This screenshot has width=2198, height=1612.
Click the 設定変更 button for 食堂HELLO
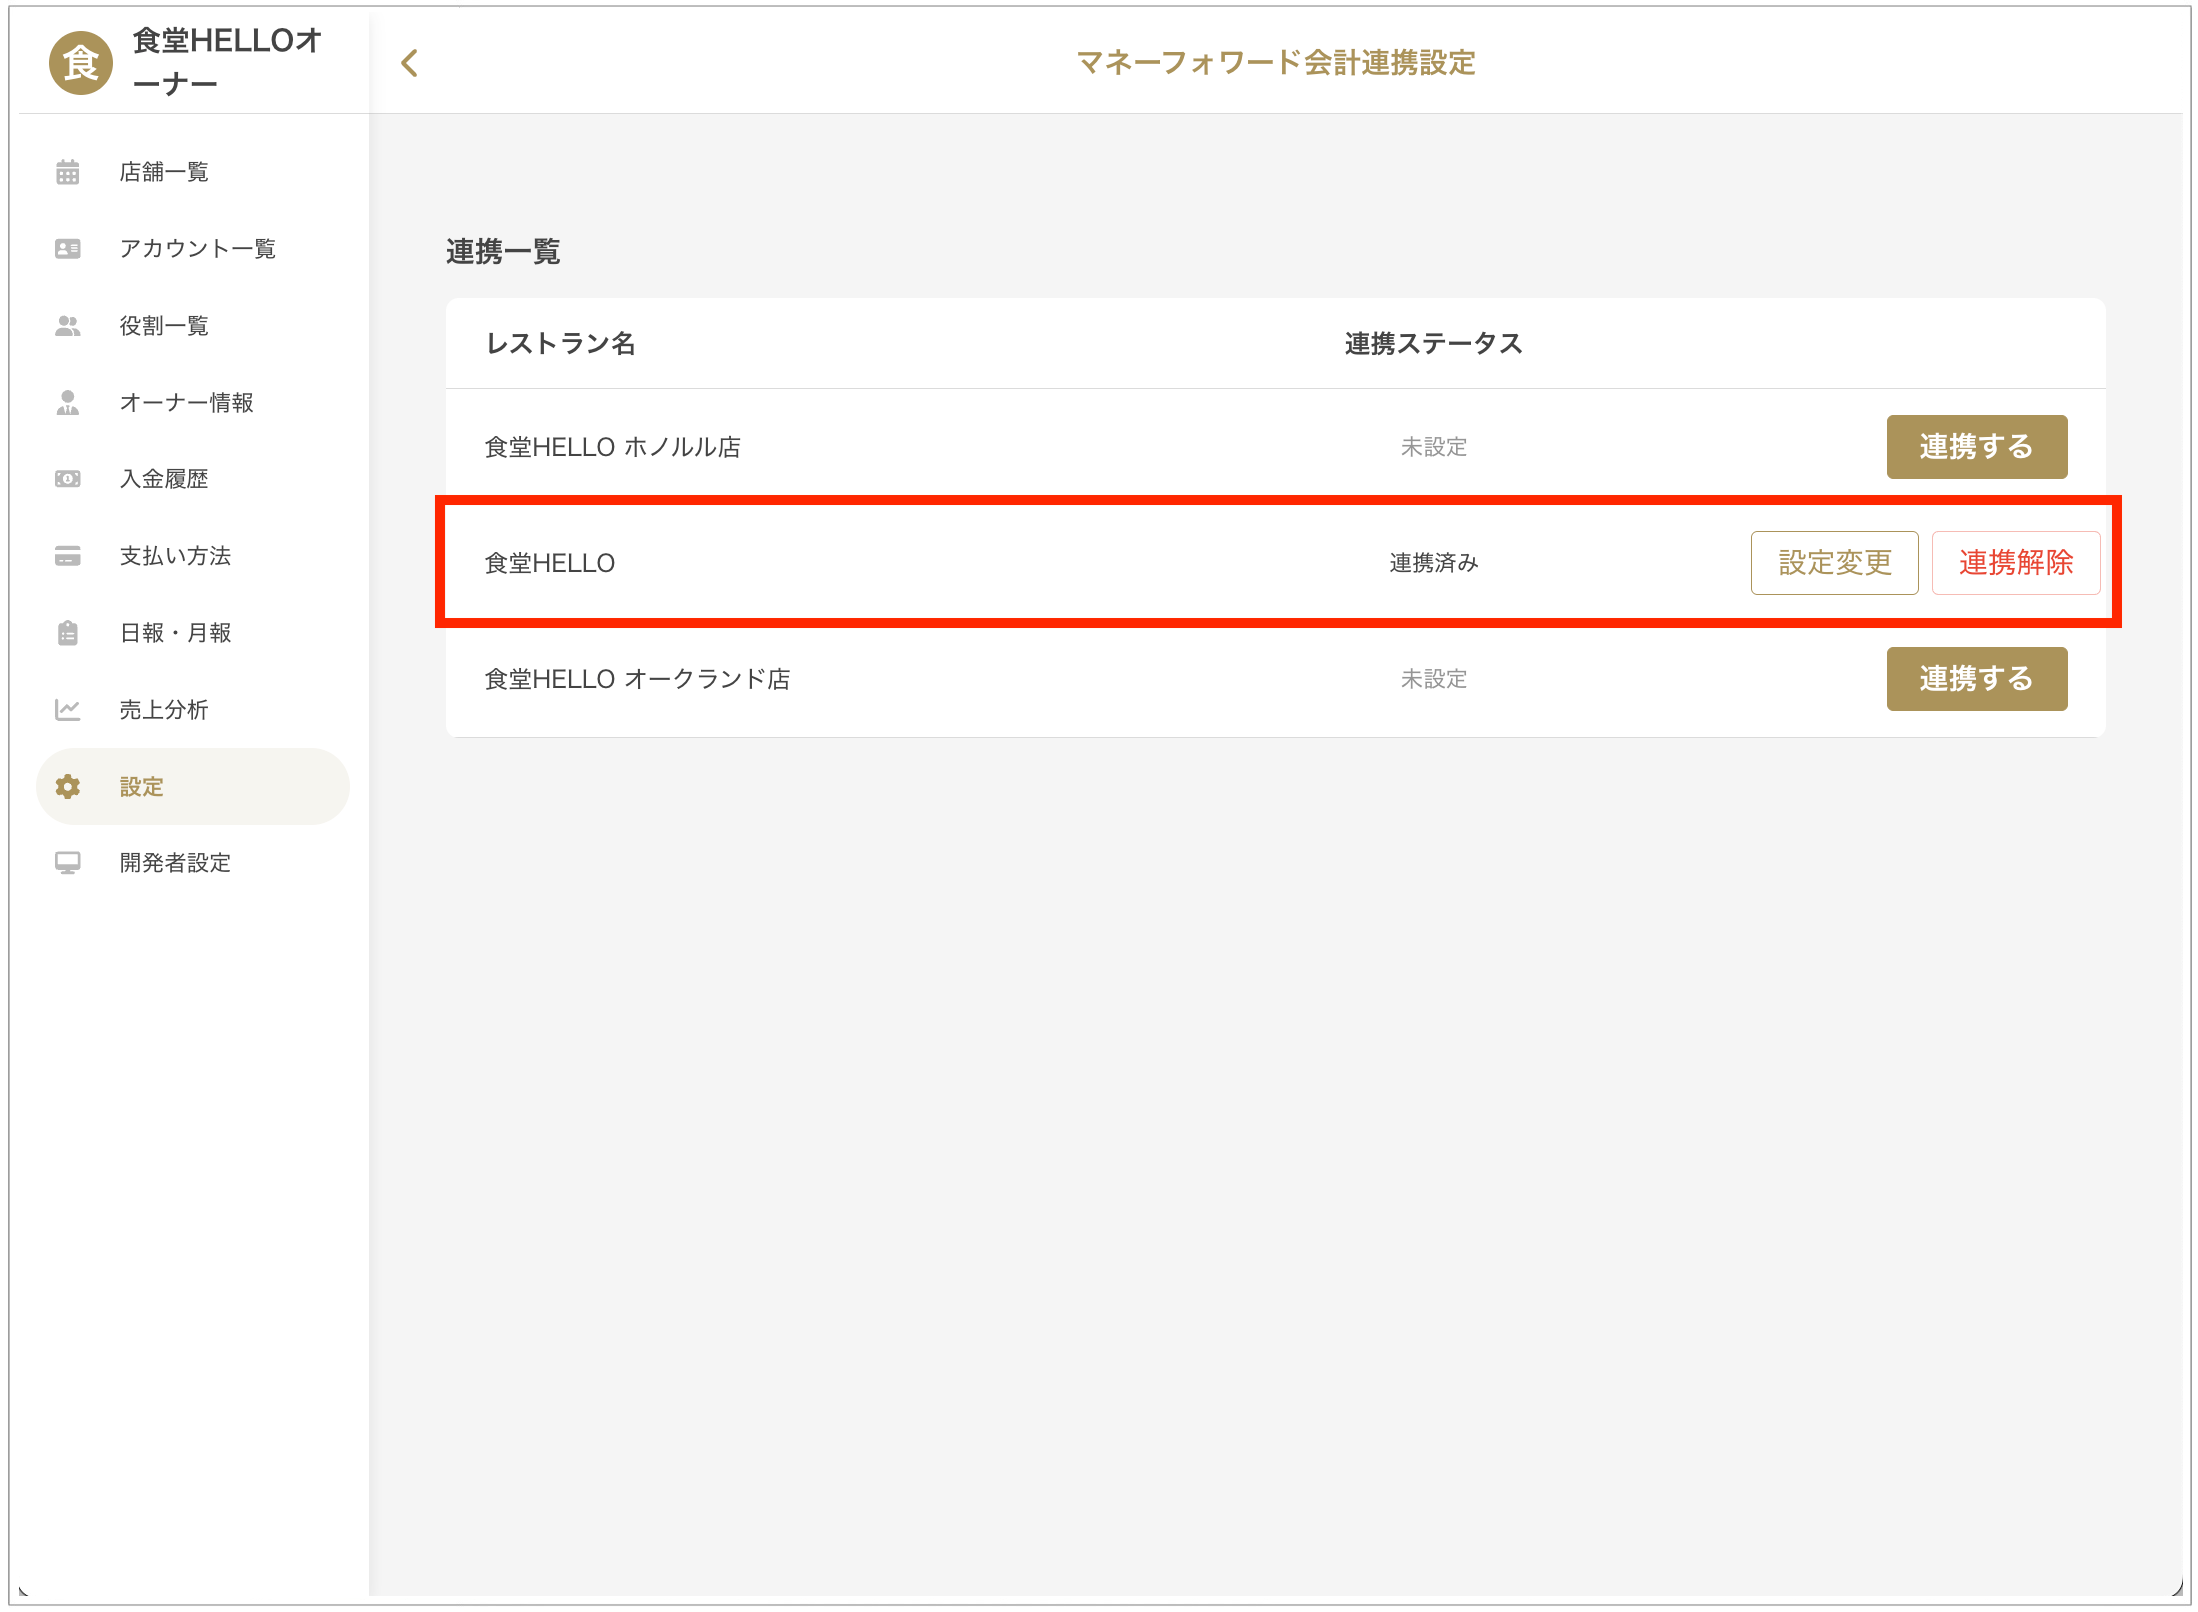click(x=1833, y=563)
